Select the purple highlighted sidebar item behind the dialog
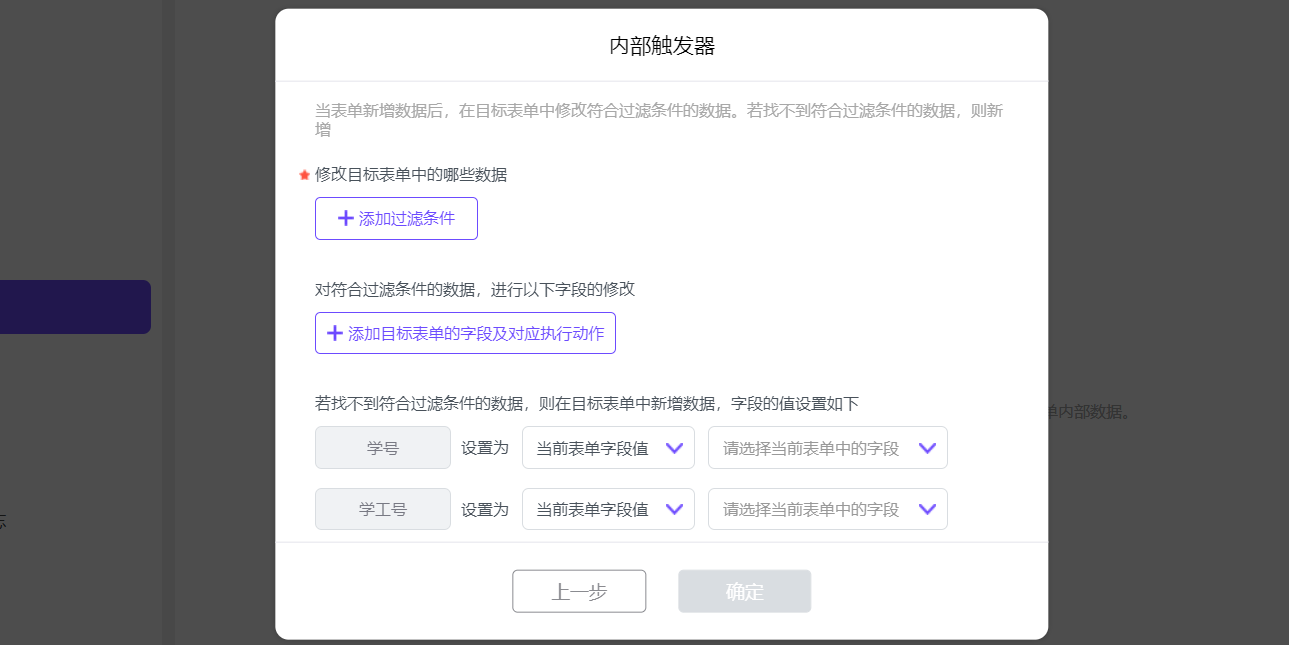Image resolution: width=1289 pixels, height=645 pixels. (75, 307)
